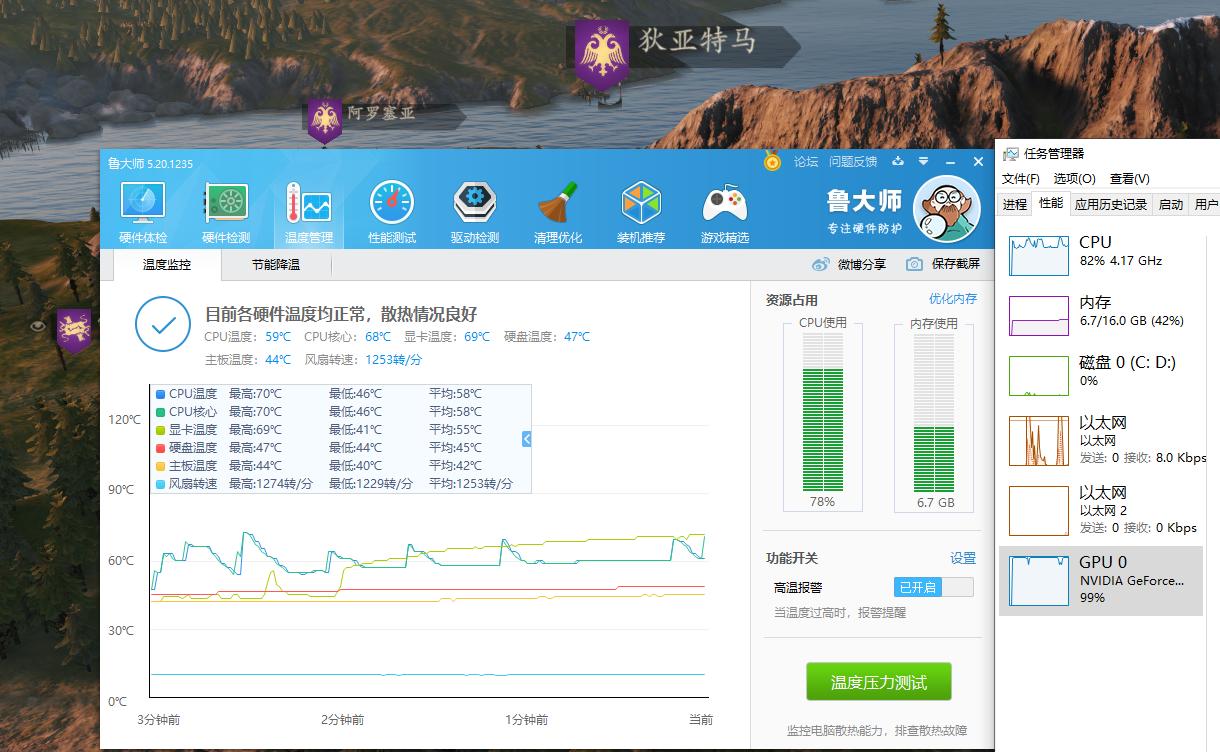Image resolution: width=1220 pixels, height=752 pixels.
Task: Toggle CPU核心 legend green square
Action: pos(161,412)
